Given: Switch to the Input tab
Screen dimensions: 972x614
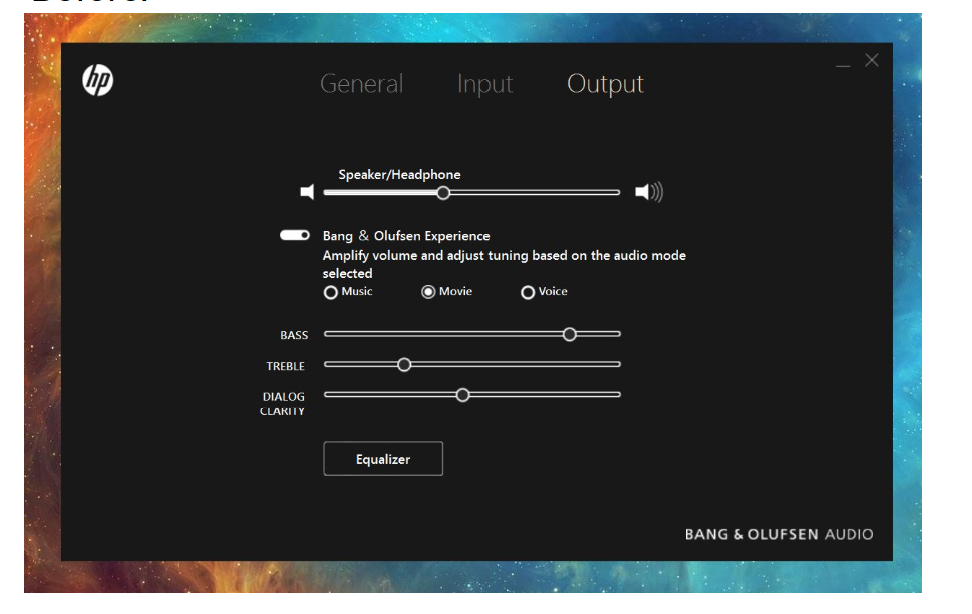Looking at the screenshot, I should [x=485, y=84].
